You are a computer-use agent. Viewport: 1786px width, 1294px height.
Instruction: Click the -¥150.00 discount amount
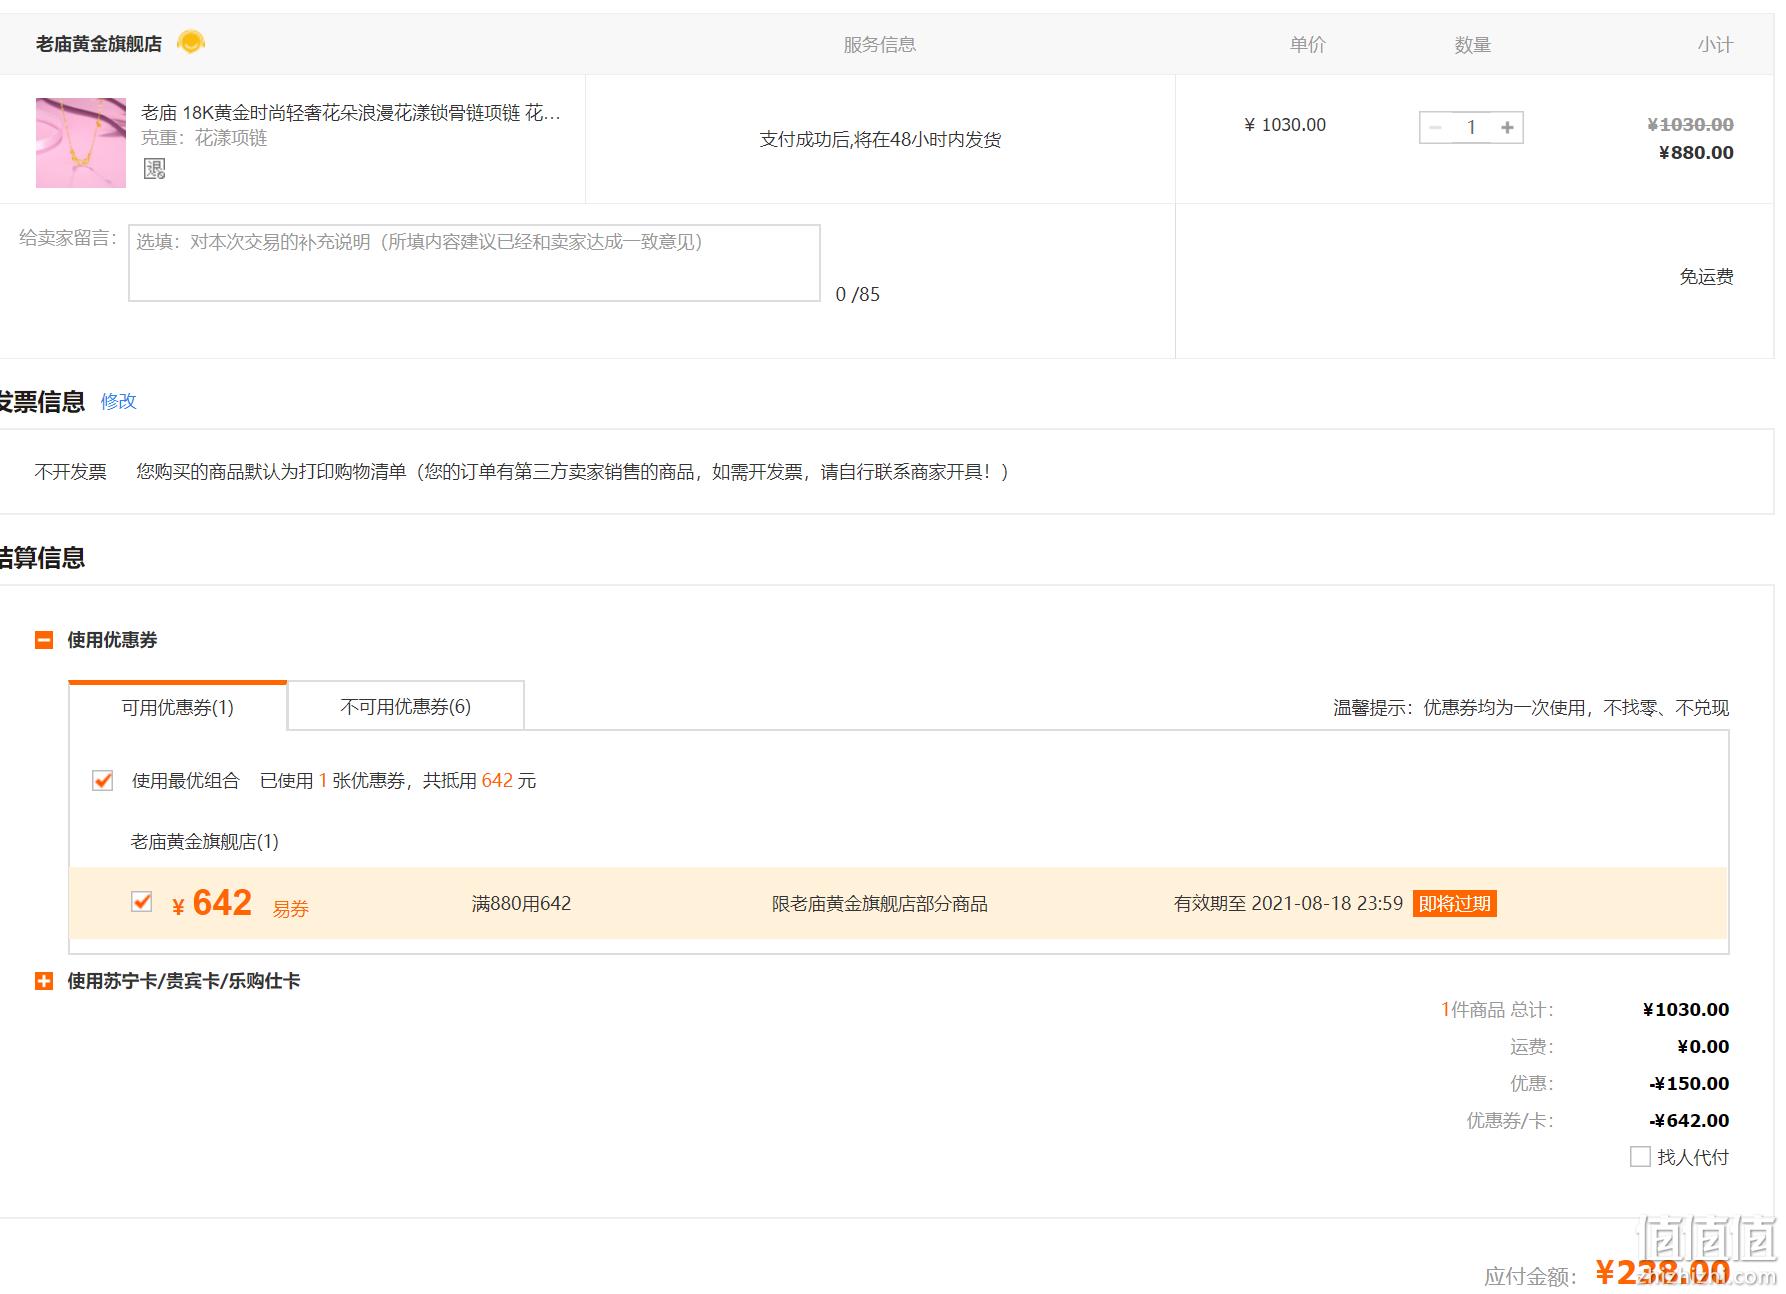(x=1689, y=1084)
